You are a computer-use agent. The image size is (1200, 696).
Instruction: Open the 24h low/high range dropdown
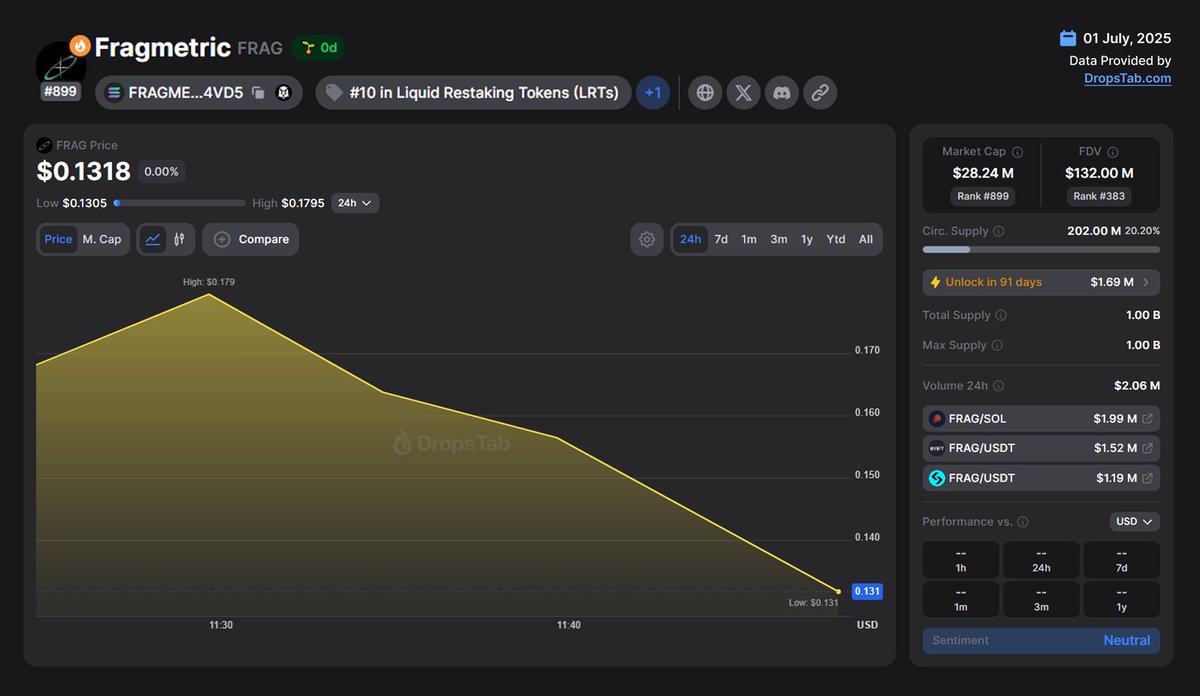pos(355,203)
